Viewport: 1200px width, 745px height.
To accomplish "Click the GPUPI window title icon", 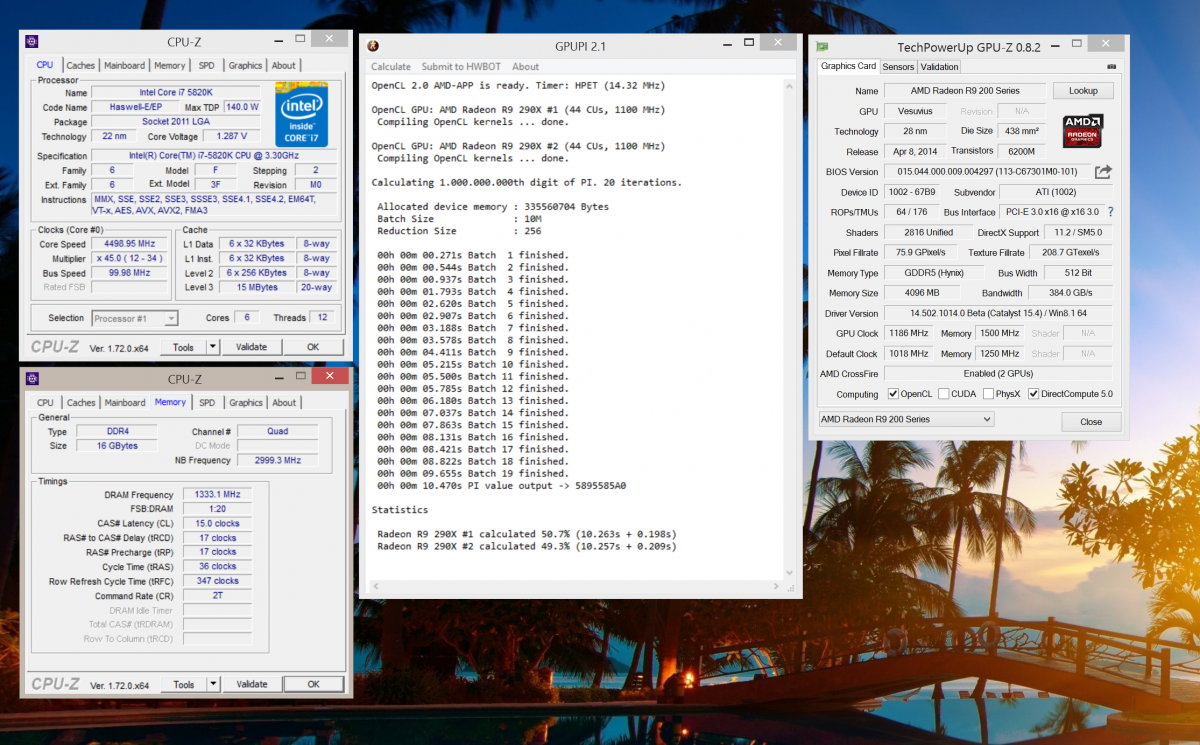I will click(373, 46).
